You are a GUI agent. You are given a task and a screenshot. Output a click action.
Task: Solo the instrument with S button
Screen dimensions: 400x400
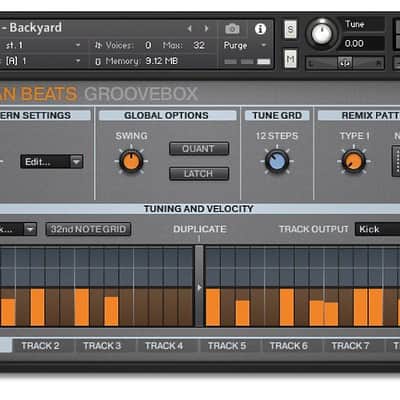click(290, 30)
